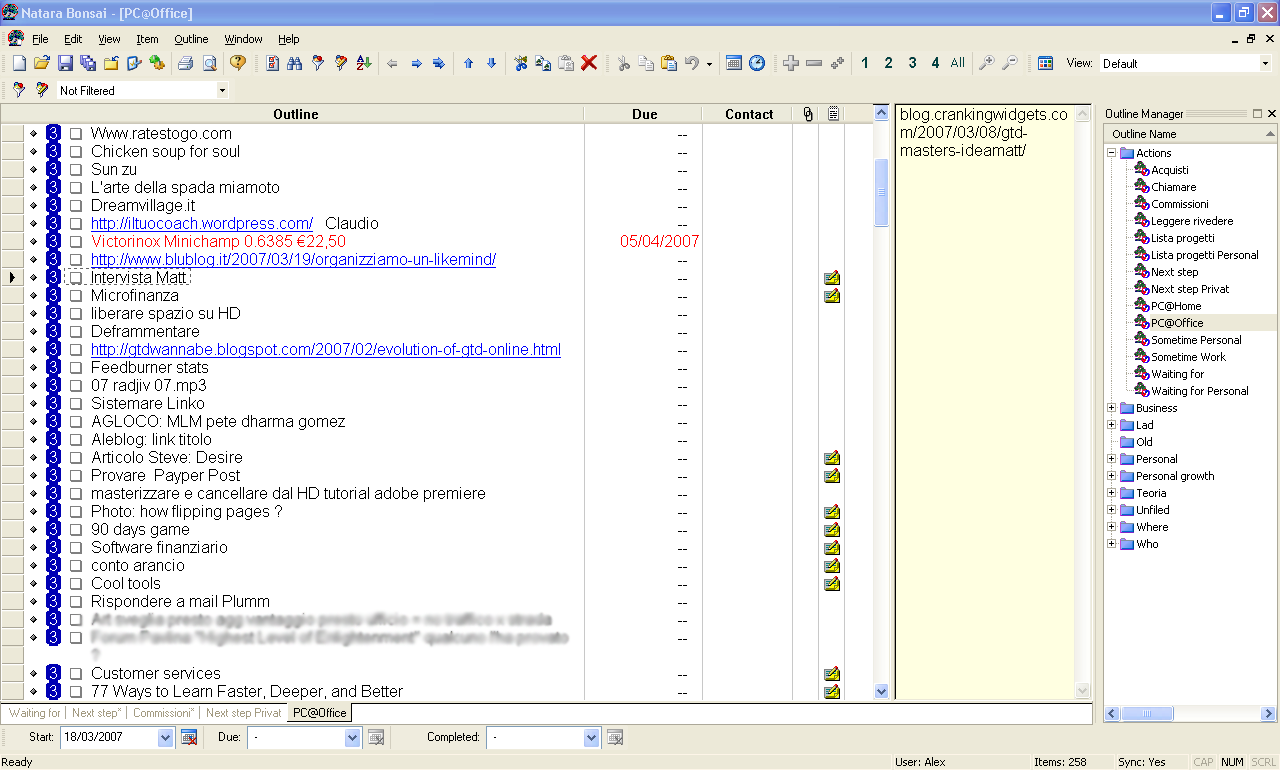Screen dimensions: 1280x770
Task: Open the calendar icon in toolbar
Action: click(734, 63)
